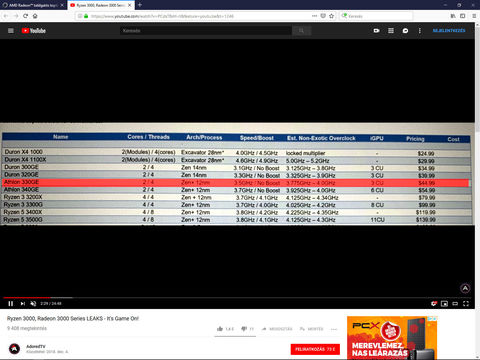Close the Ryzen 3000 tab
Image resolution: width=480 pixels, height=360 pixels.
(x=130, y=5)
